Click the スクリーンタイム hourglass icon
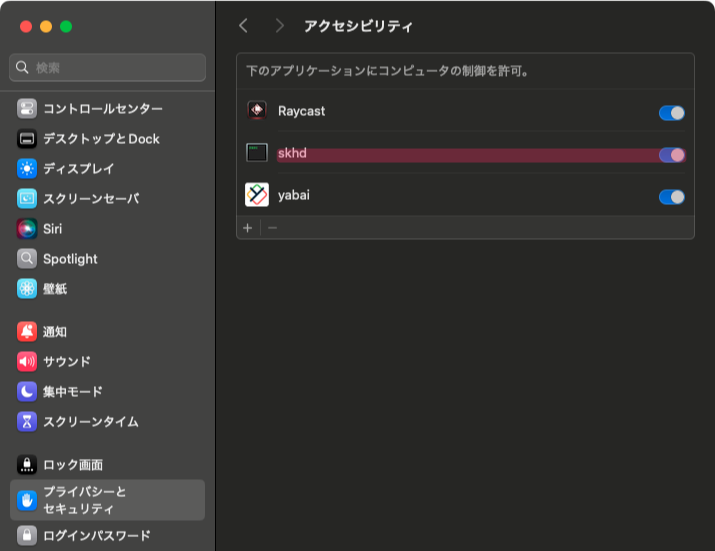715x551 pixels. click(27, 421)
